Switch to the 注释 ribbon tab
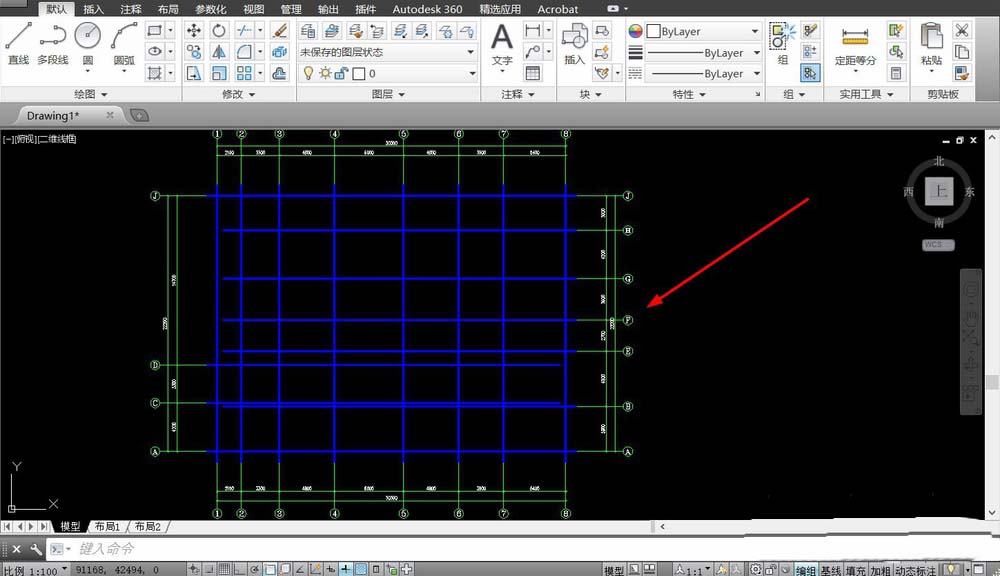The height and width of the screenshot is (576, 1000). [x=131, y=9]
